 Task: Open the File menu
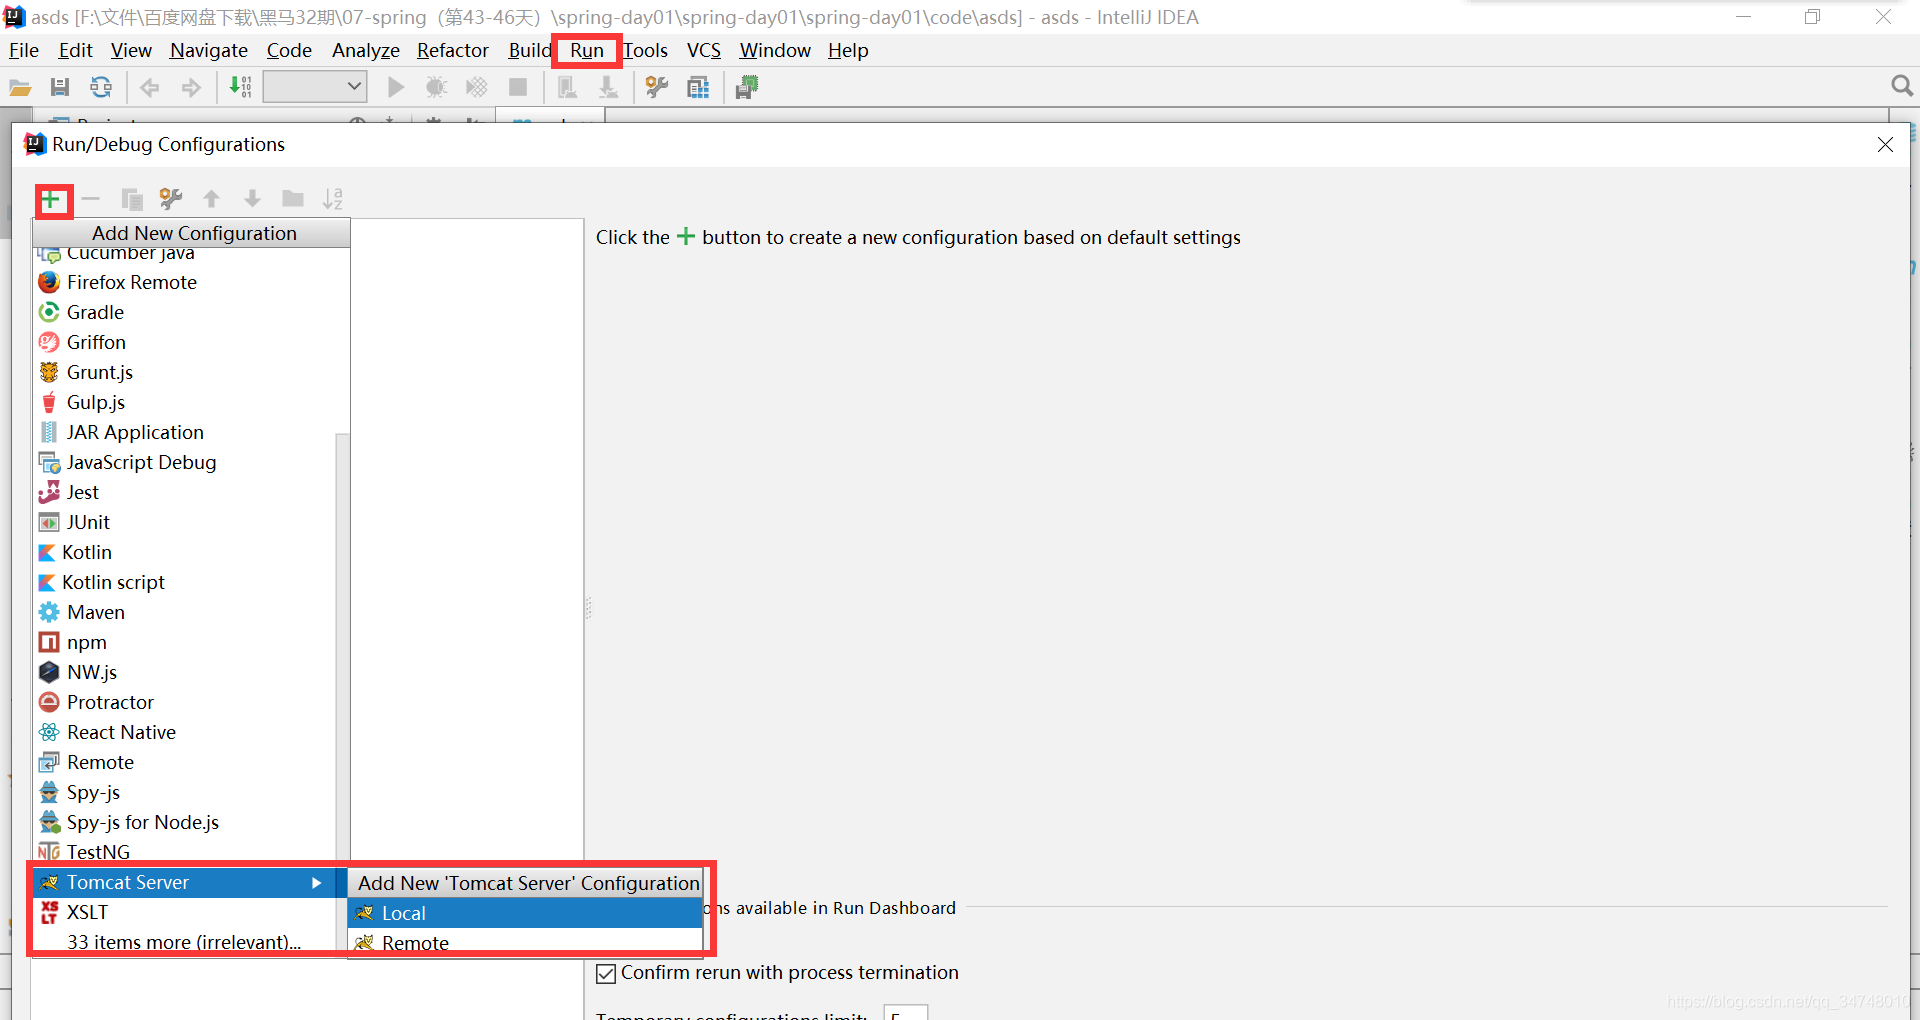tap(23, 50)
